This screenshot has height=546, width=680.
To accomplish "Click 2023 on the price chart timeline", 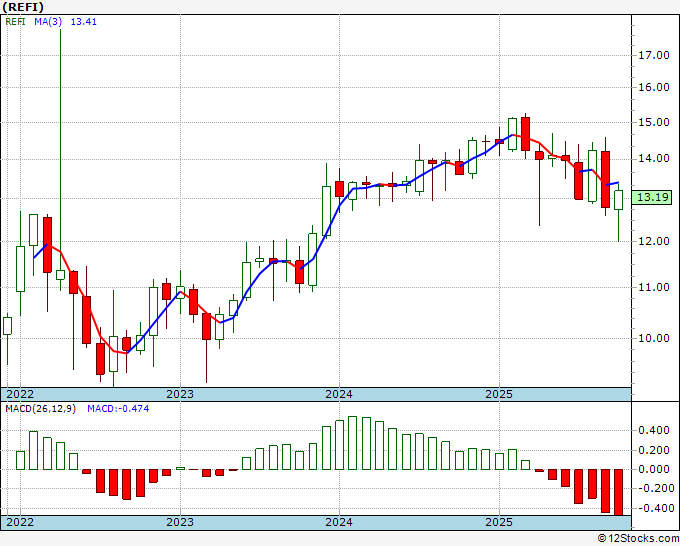I will 180,394.
